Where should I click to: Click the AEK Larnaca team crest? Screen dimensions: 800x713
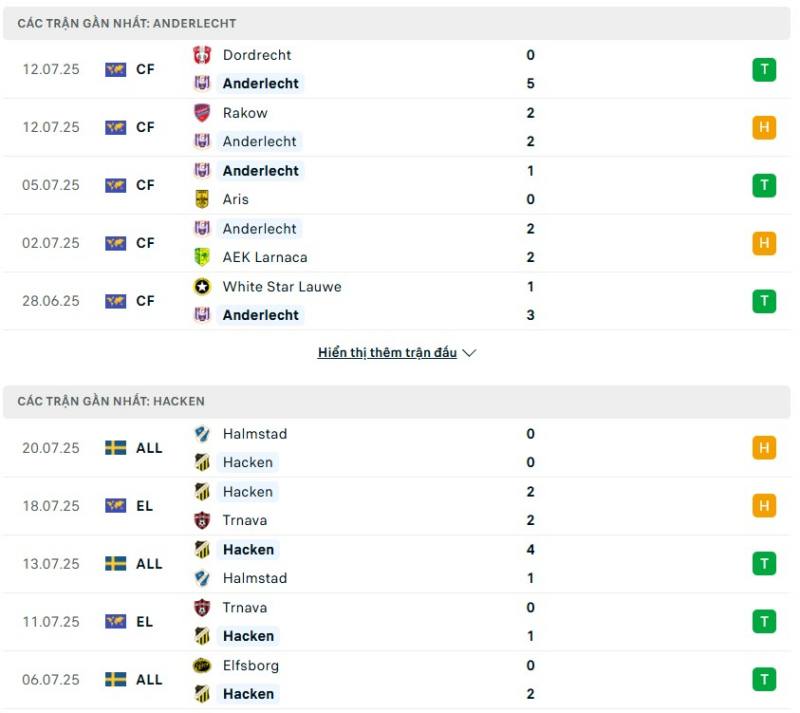(x=202, y=257)
